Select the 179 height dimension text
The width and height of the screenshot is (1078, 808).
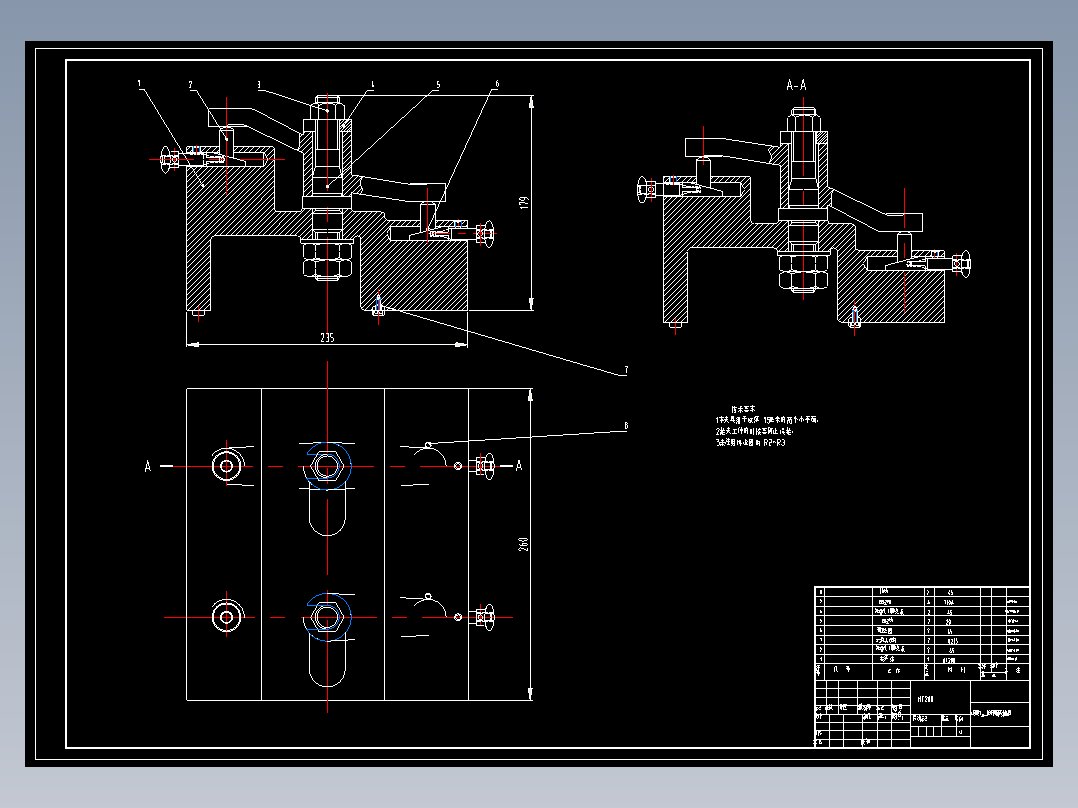(x=525, y=203)
